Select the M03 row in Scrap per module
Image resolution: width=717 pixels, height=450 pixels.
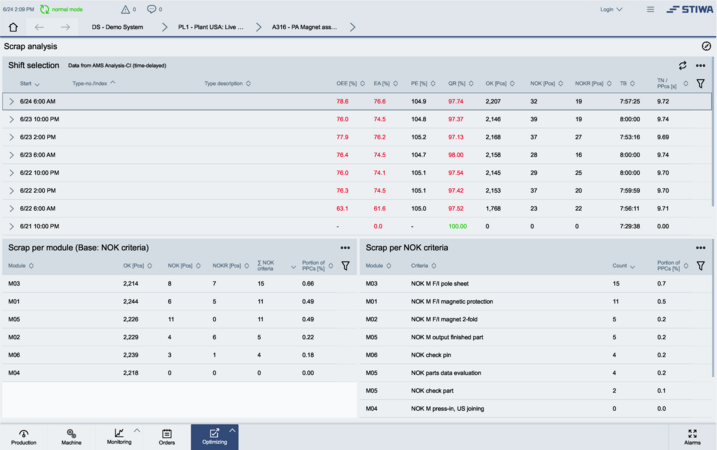179,284
